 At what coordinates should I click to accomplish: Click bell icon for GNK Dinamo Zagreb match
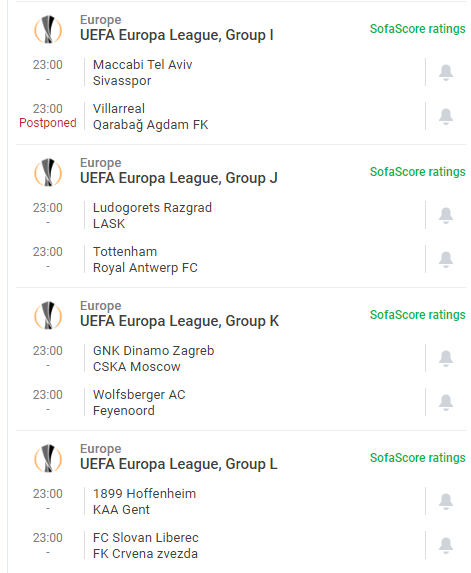tap(446, 358)
